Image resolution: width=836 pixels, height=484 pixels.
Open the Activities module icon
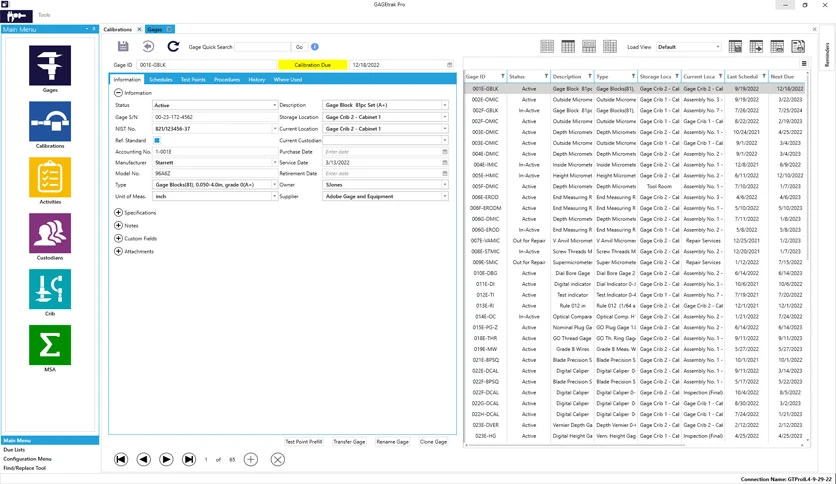tap(50, 178)
